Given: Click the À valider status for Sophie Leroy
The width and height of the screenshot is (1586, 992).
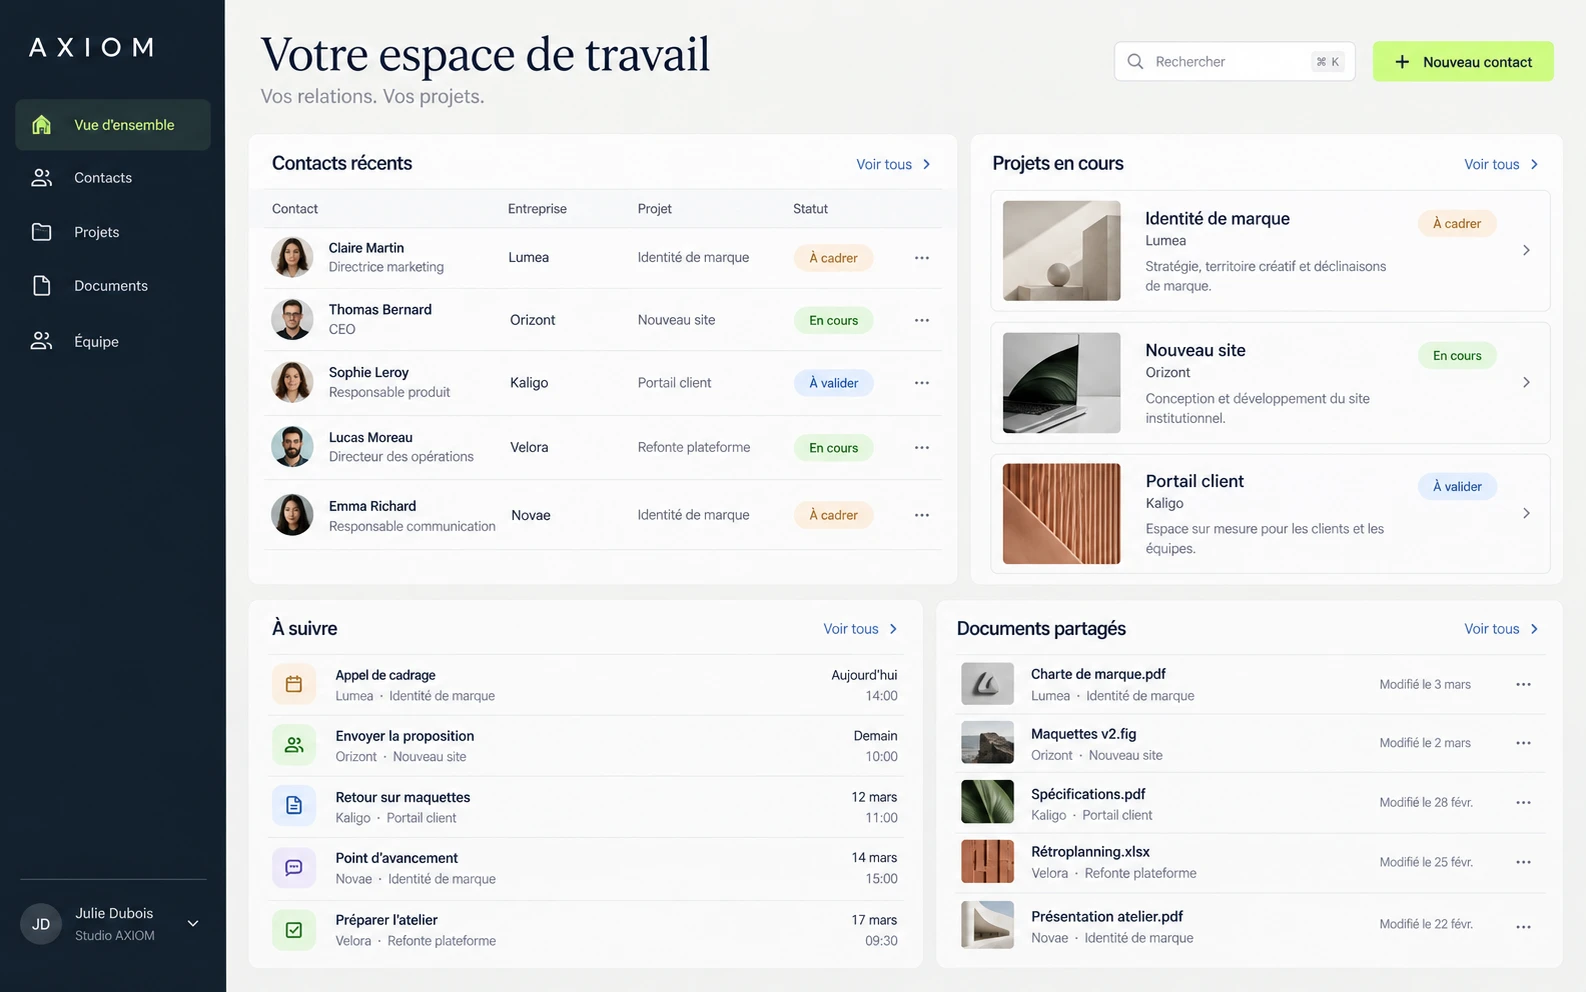Looking at the screenshot, I should (834, 383).
